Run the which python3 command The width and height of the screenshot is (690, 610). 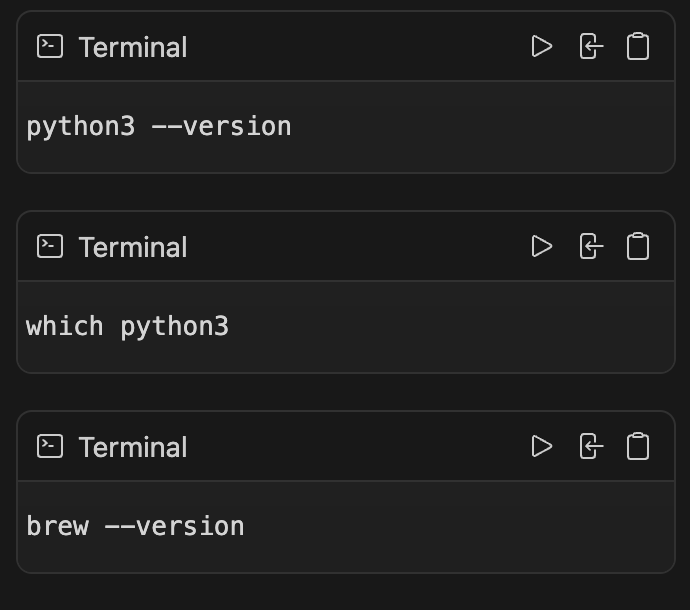542,246
